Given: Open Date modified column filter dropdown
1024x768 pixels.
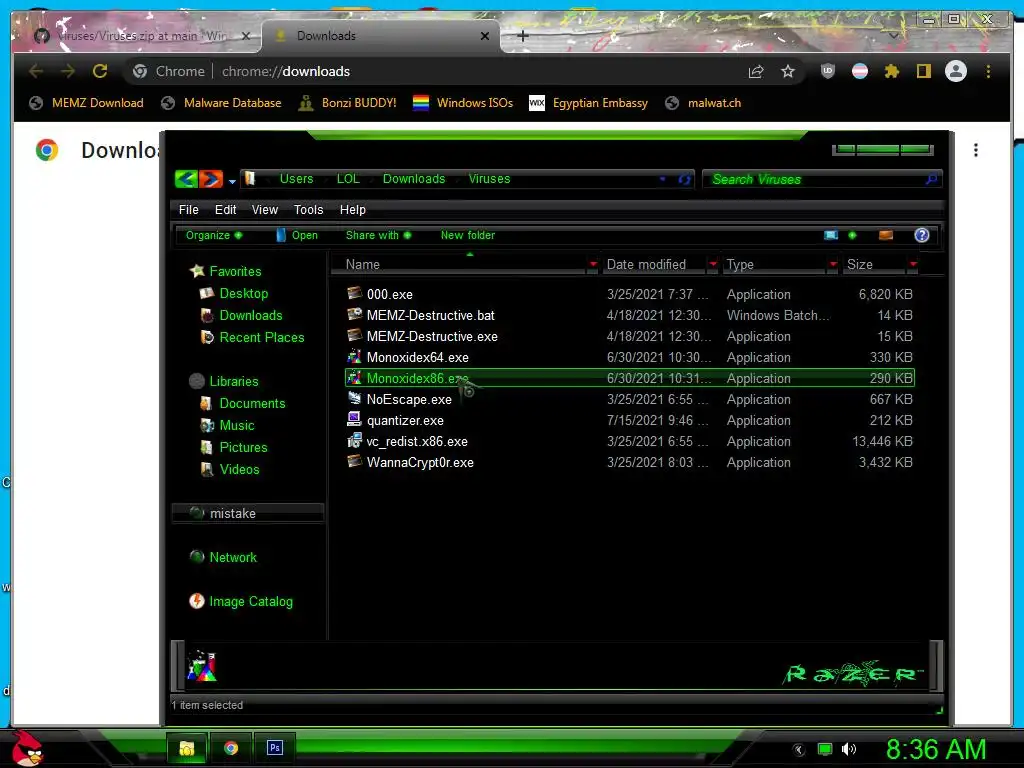Looking at the screenshot, I should [712, 264].
